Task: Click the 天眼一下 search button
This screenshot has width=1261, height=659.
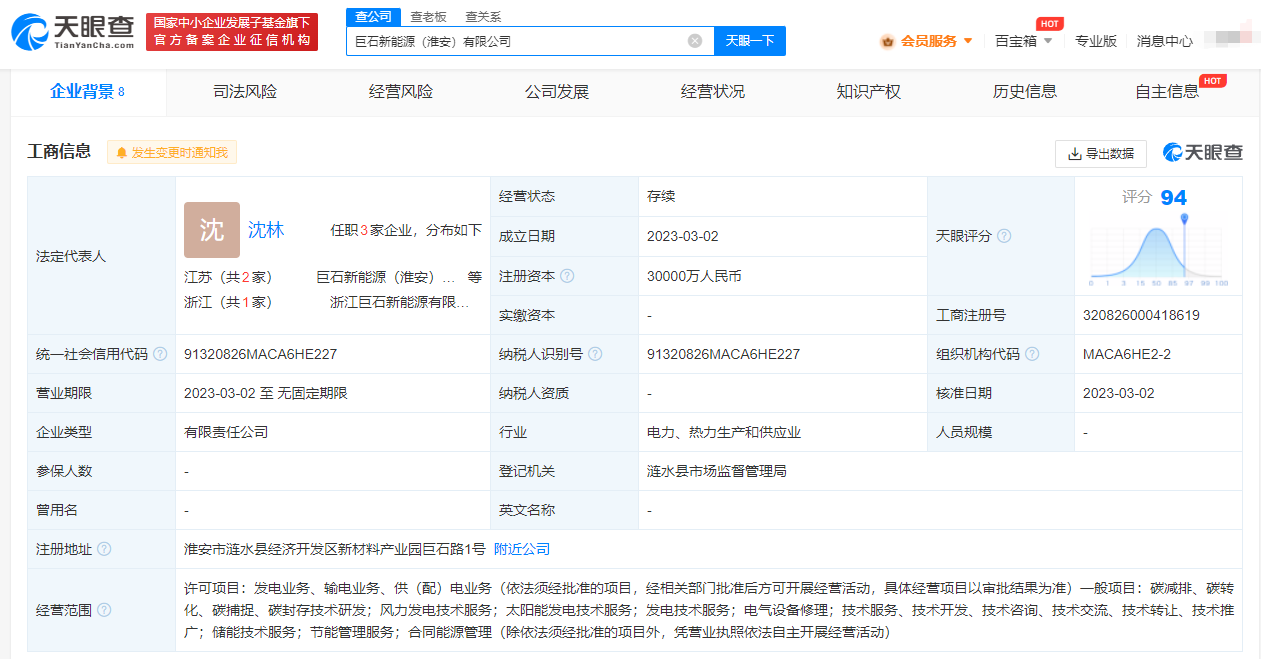Action: [x=750, y=41]
